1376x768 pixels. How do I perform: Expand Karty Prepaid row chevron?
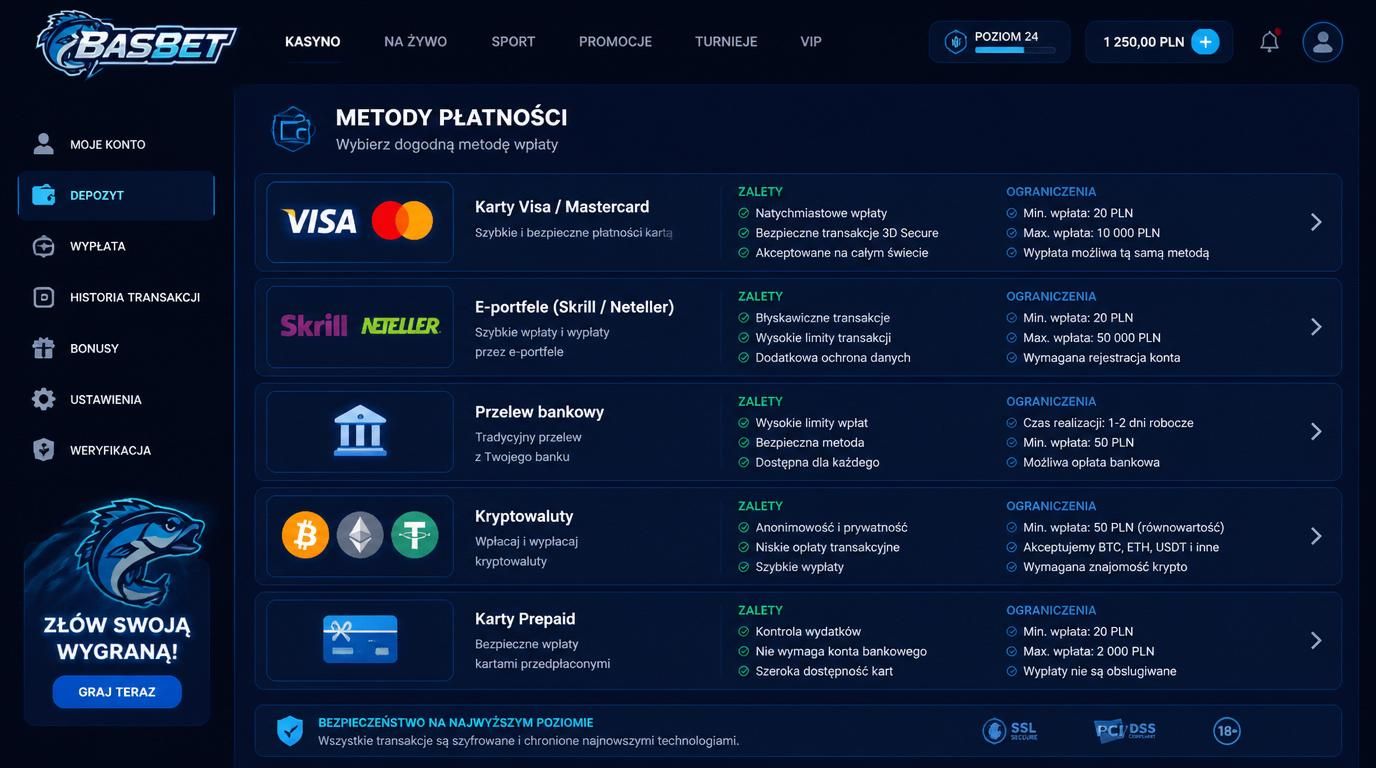[x=1316, y=640]
